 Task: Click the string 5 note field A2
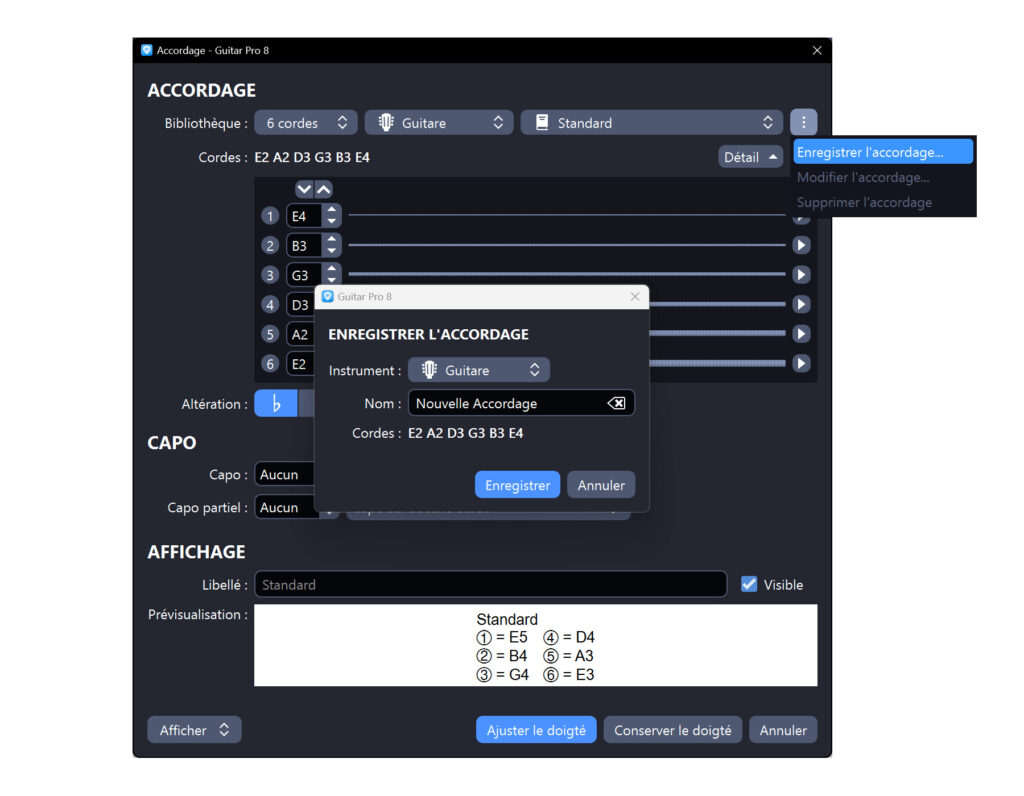[300, 334]
